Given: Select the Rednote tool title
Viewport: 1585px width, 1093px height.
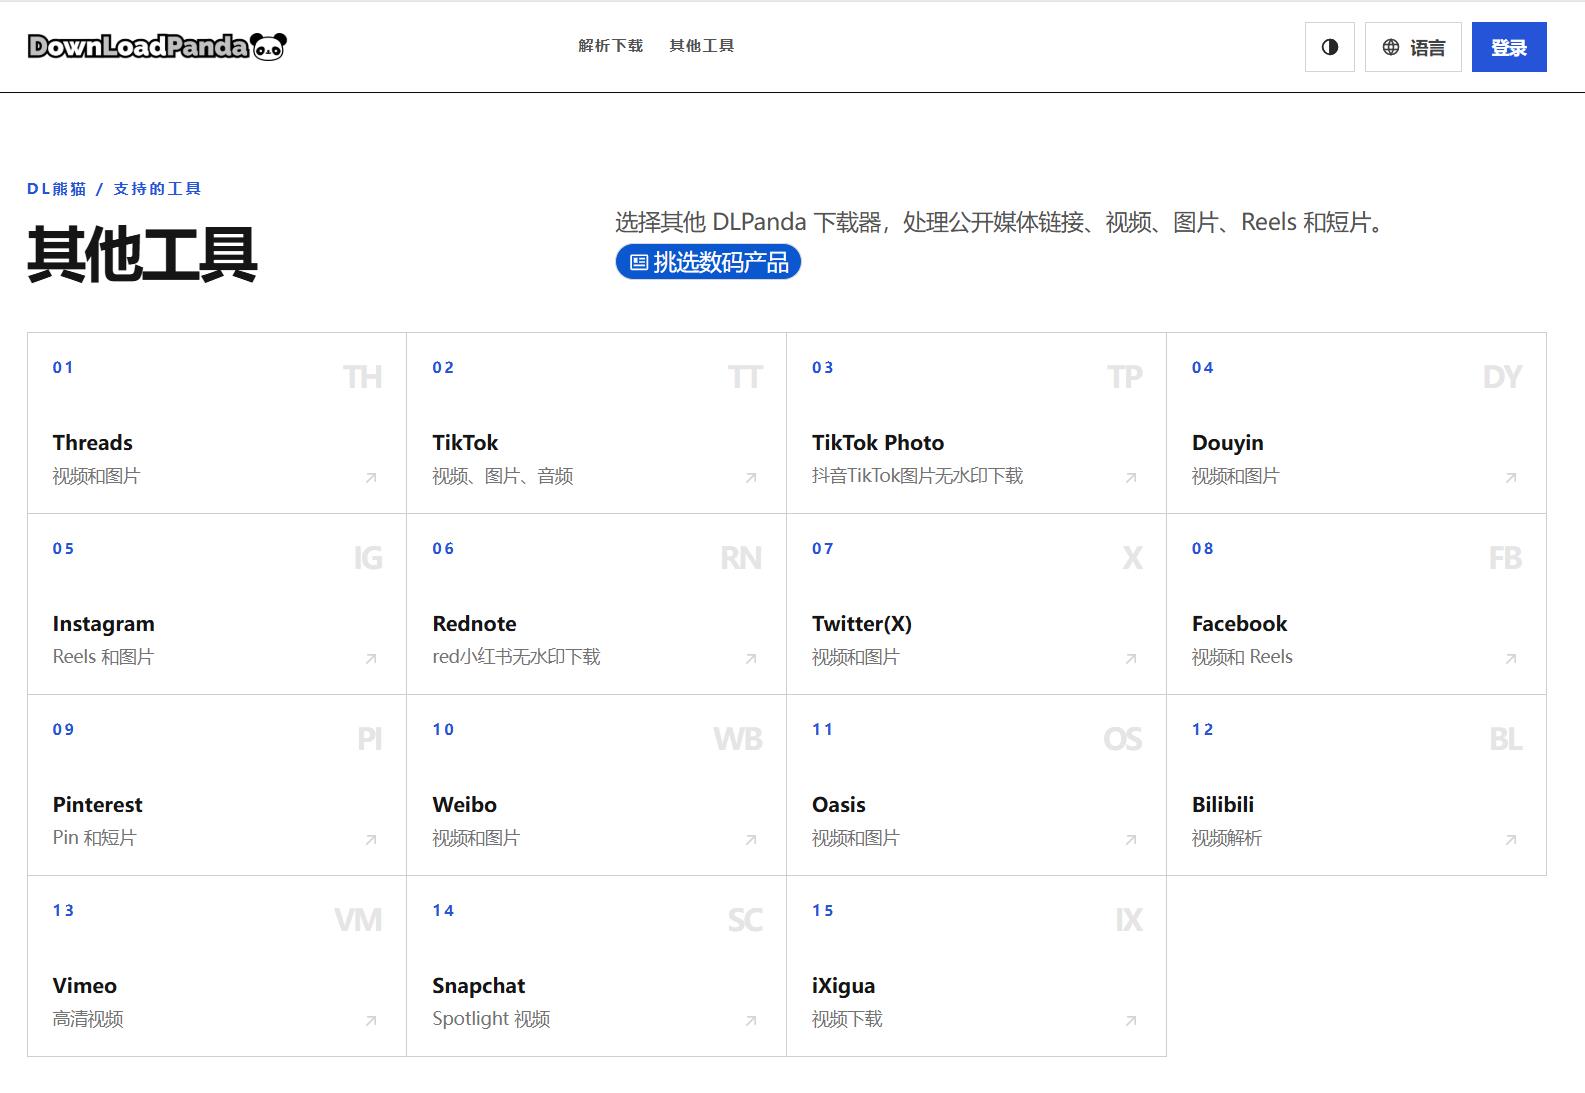Looking at the screenshot, I should [474, 624].
